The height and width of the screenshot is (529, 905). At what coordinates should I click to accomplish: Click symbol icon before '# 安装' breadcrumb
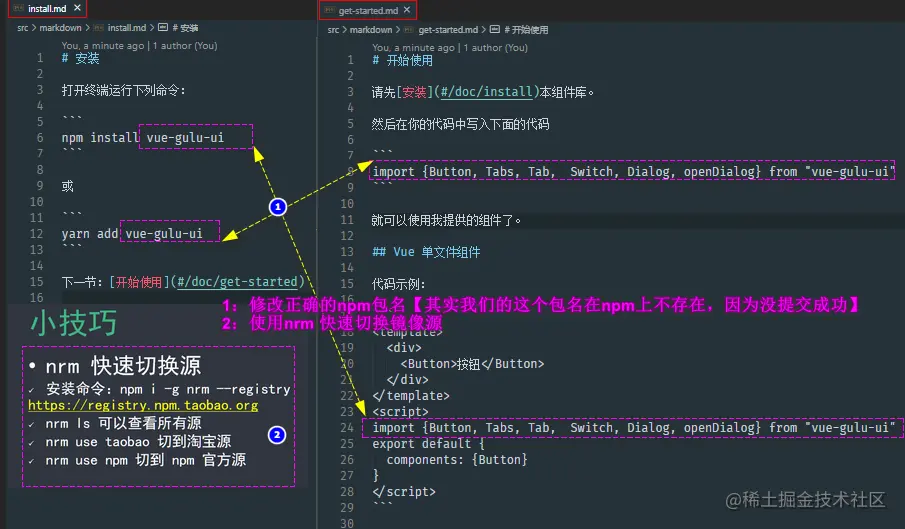(163, 27)
